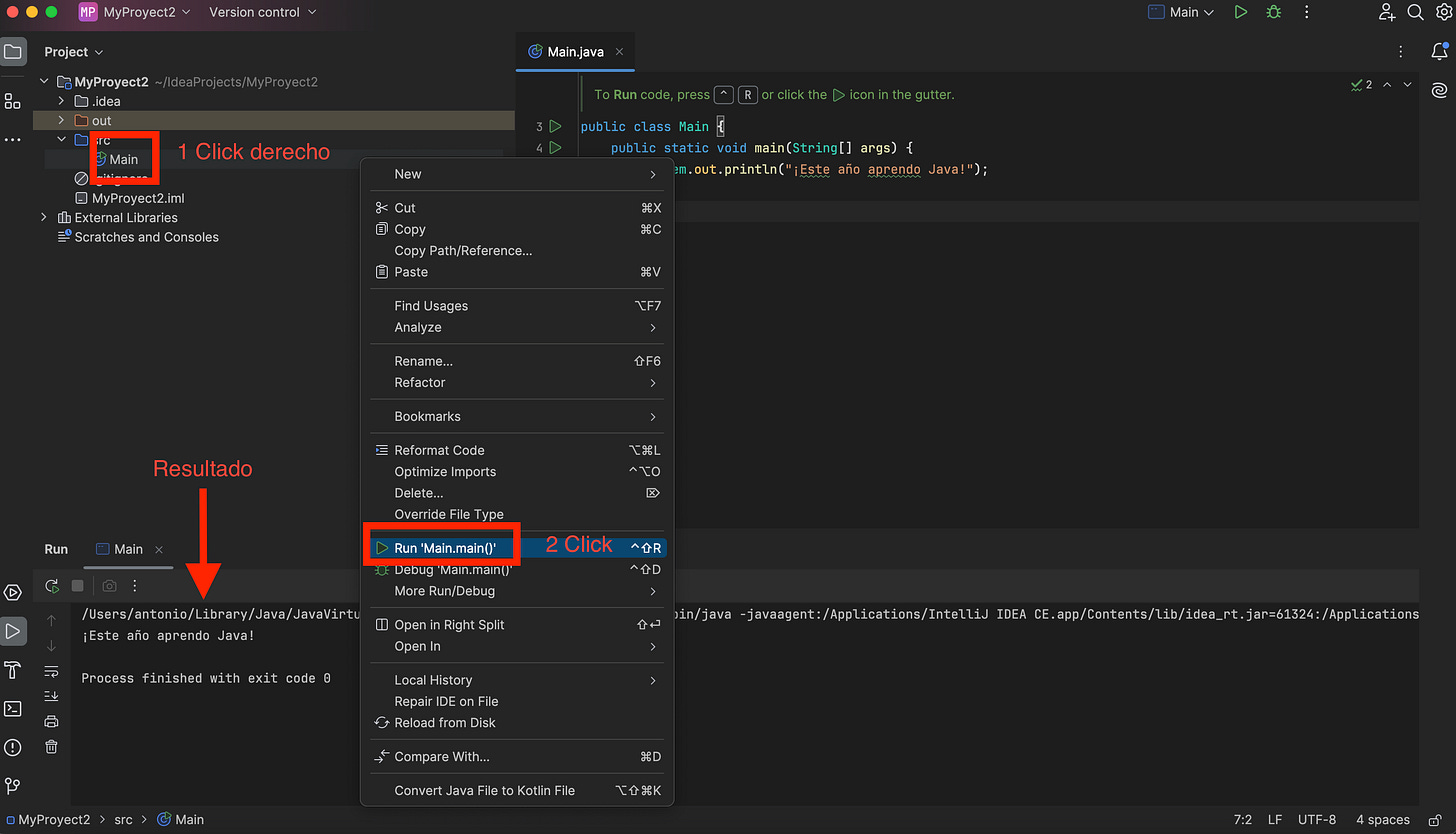
Task: Open the Project view dropdown
Action: click(74, 52)
